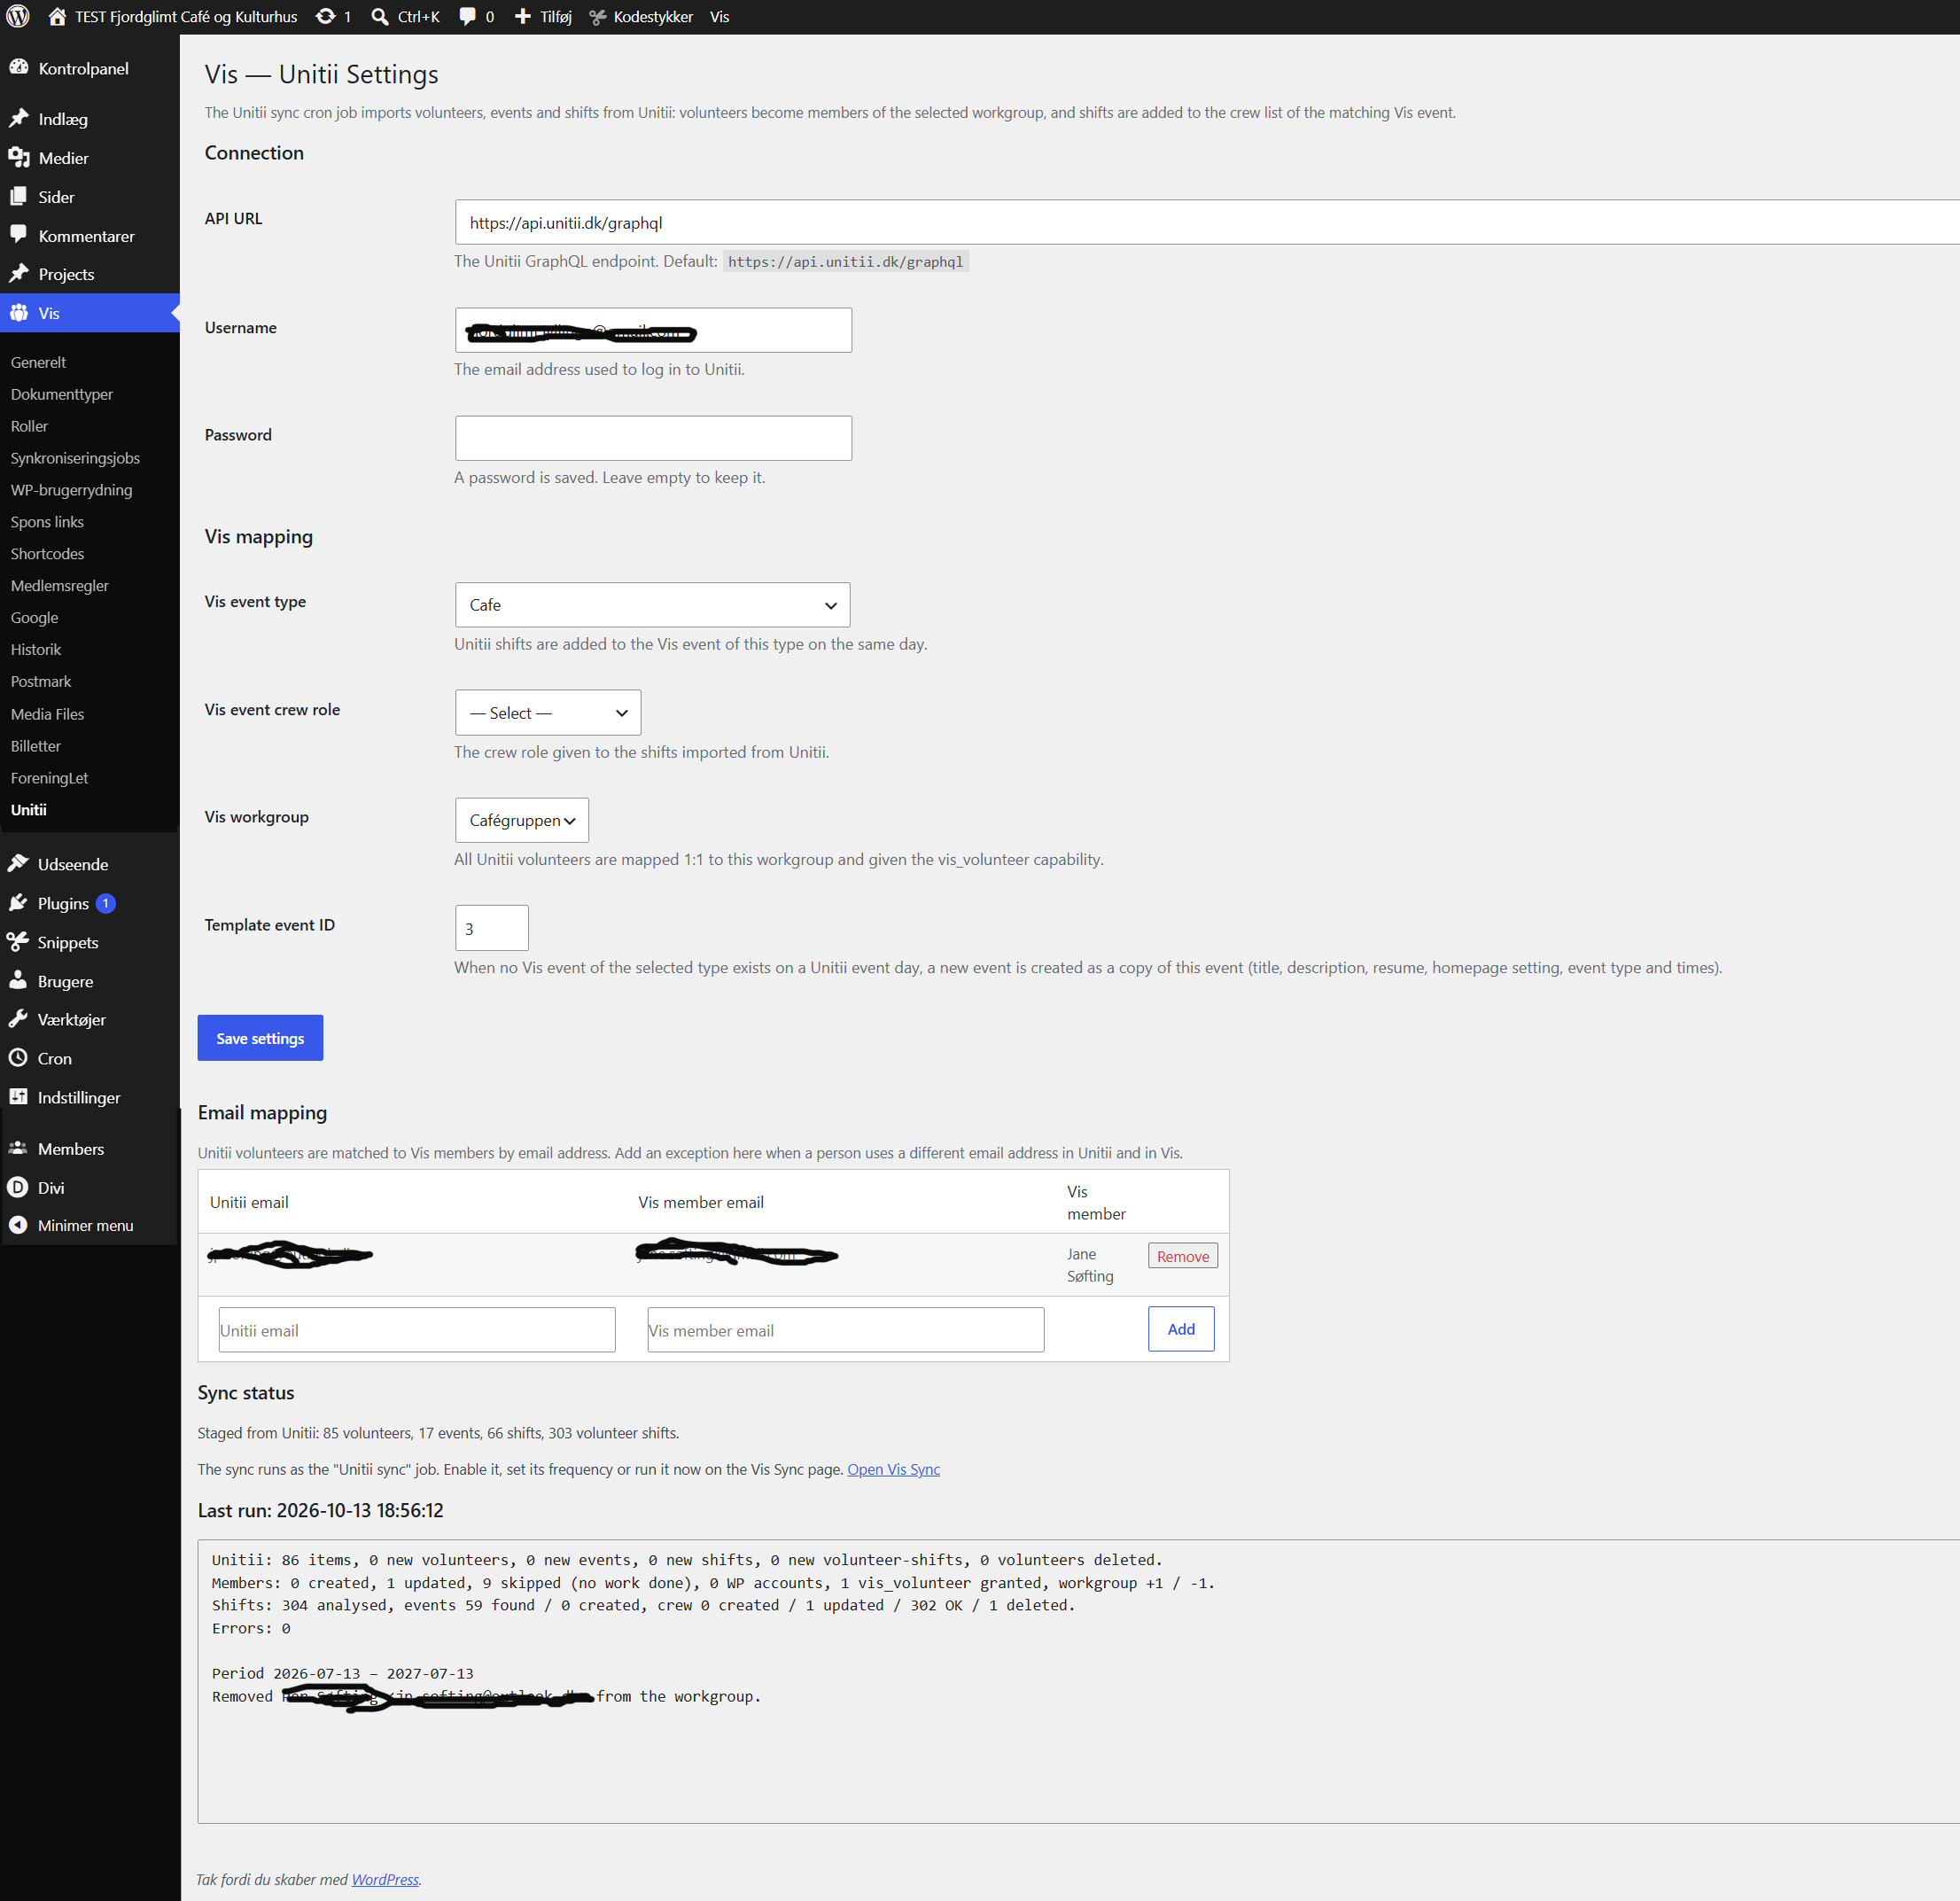Open the Plugins plug icon
This screenshot has width=1960, height=1901.
pyautogui.click(x=18, y=902)
